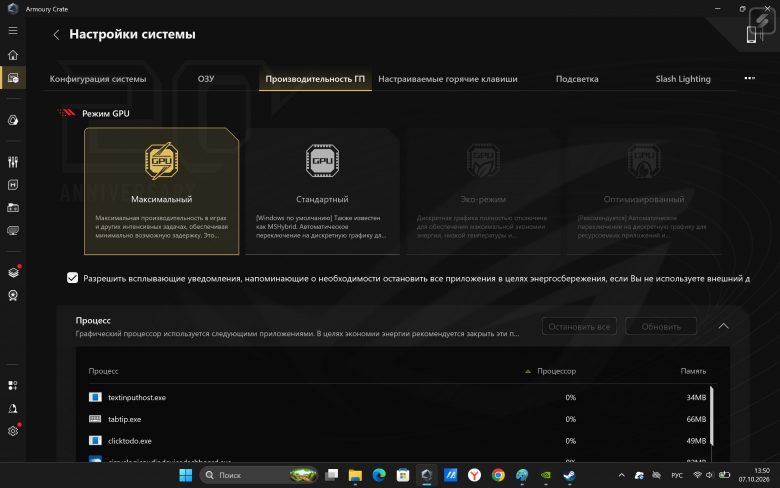Open the Настраиваемые горячие клавиши tab

point(448,79)
